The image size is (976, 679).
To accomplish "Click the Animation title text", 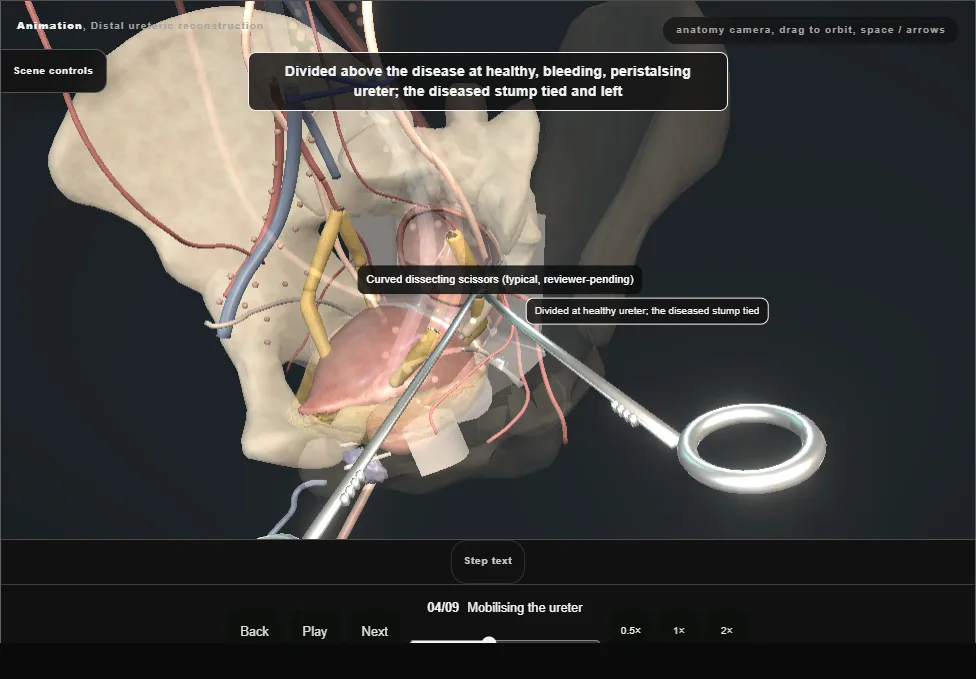I will 140,26.
